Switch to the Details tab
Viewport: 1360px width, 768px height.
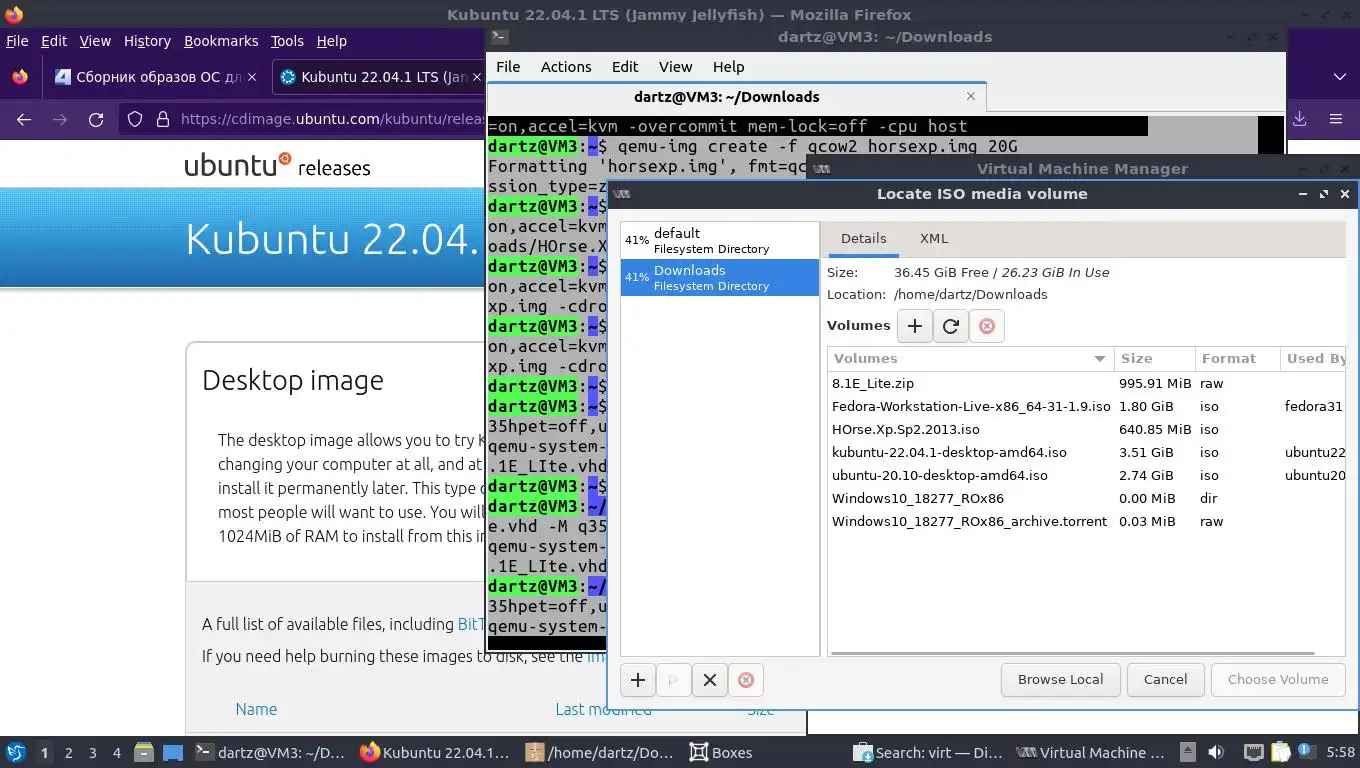tap(863, 239)
